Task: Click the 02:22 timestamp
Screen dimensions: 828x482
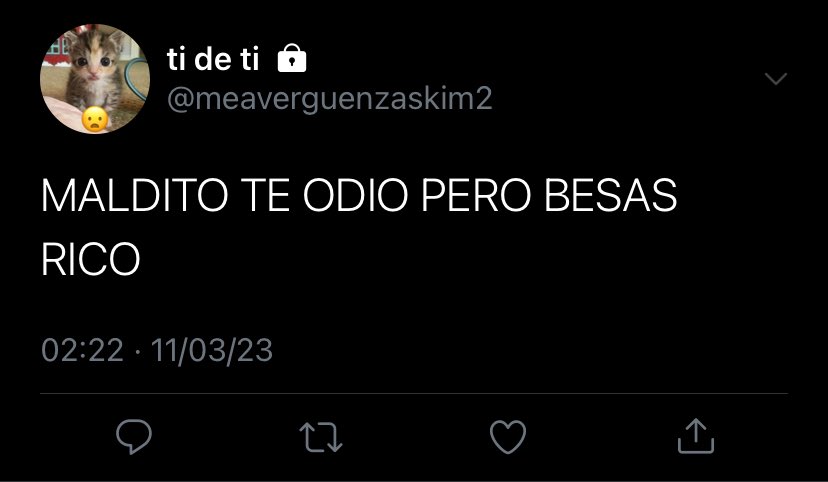Action: pos(82,350)
